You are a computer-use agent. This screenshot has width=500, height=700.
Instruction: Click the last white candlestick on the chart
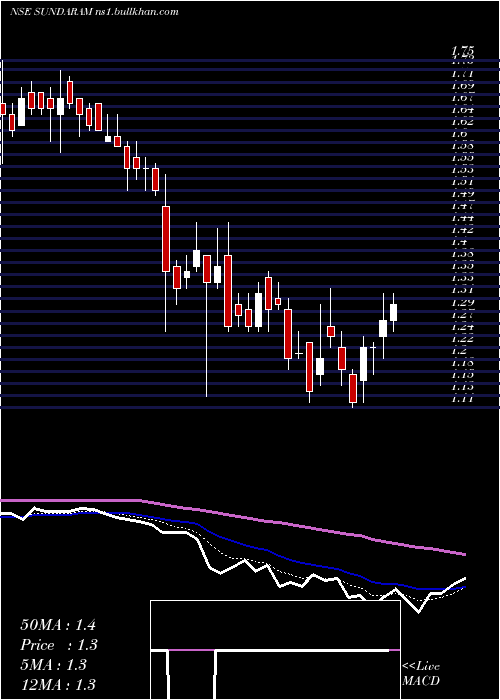[x=393, y=312]
